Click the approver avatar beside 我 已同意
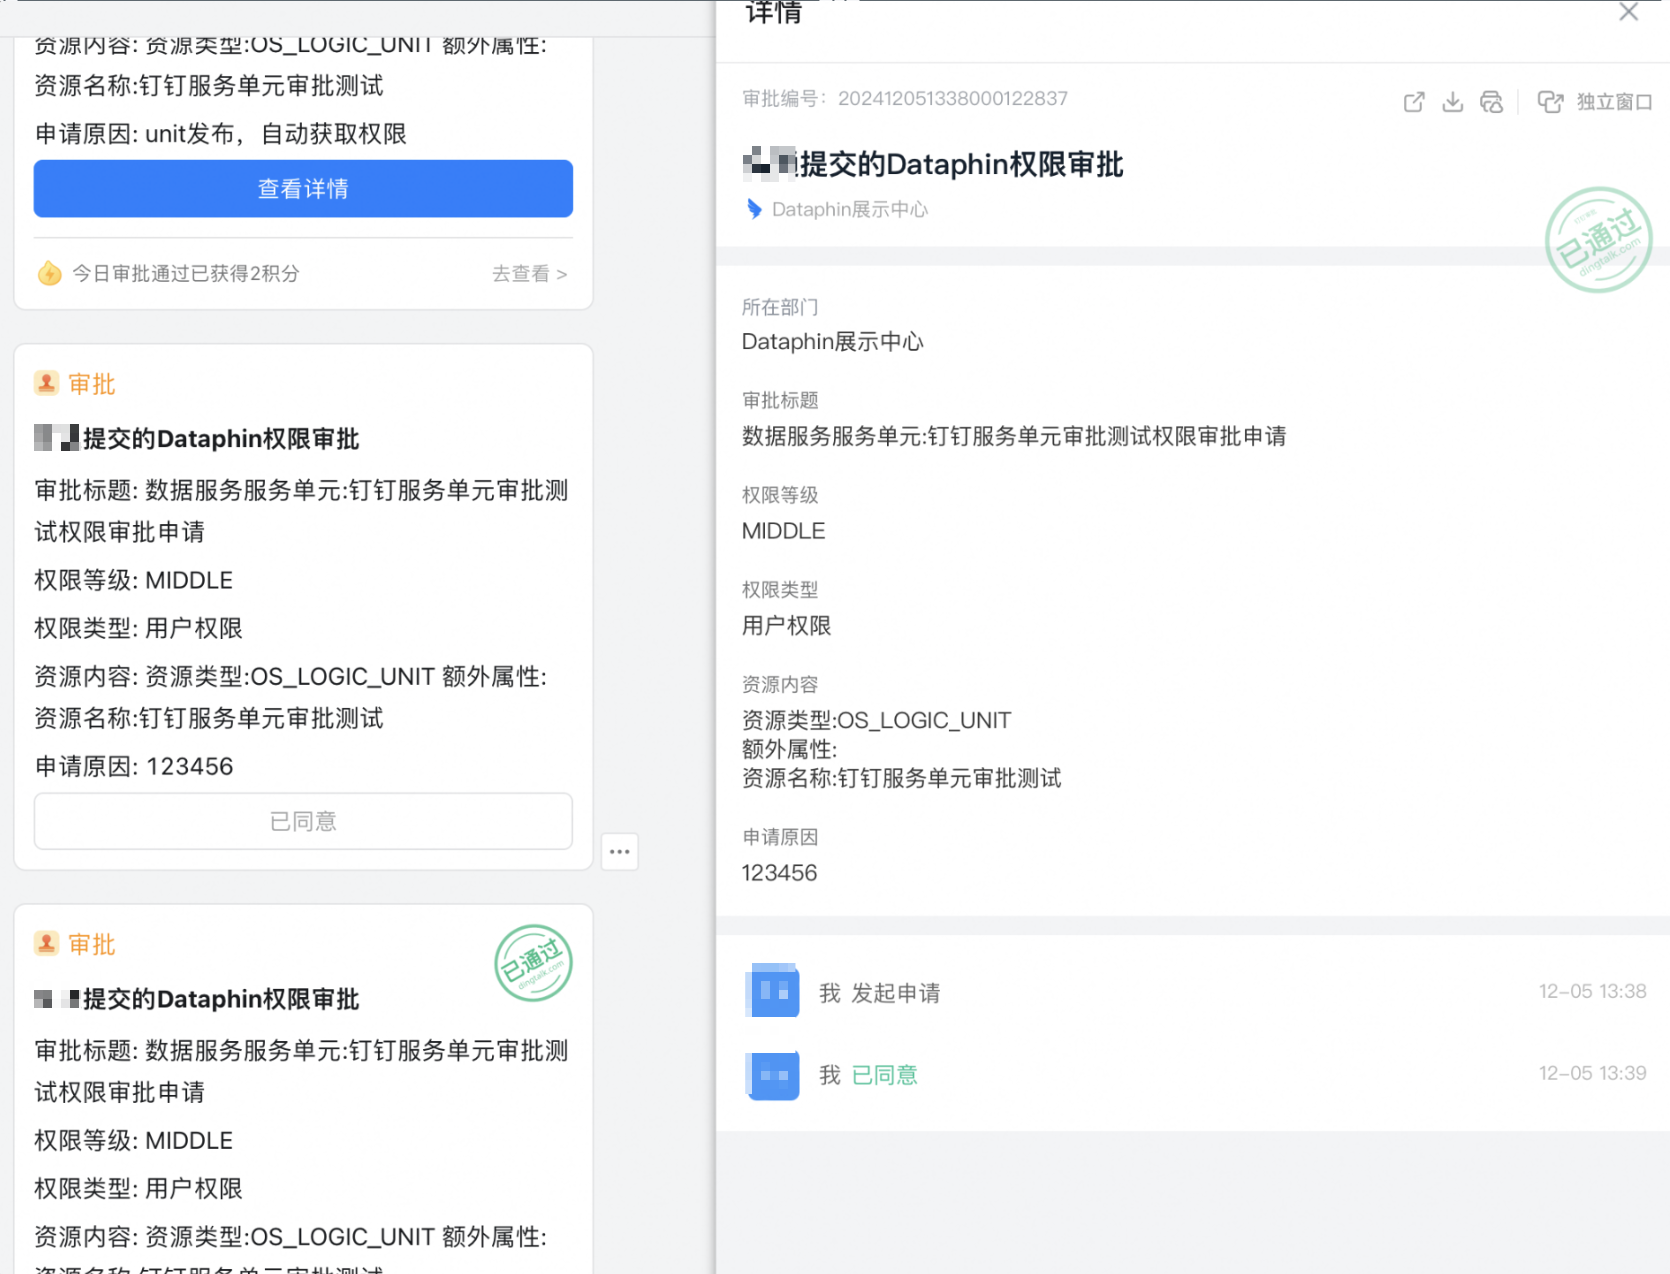The height and width of the screenshot is (1274, 1670). coord(773,1075)
